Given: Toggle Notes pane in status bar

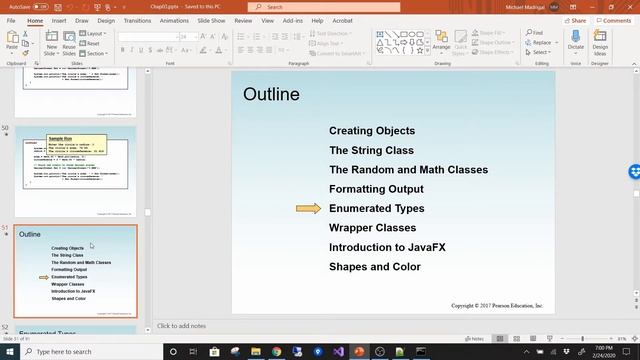Looking at the screenshot, I should tap(474, 339).
